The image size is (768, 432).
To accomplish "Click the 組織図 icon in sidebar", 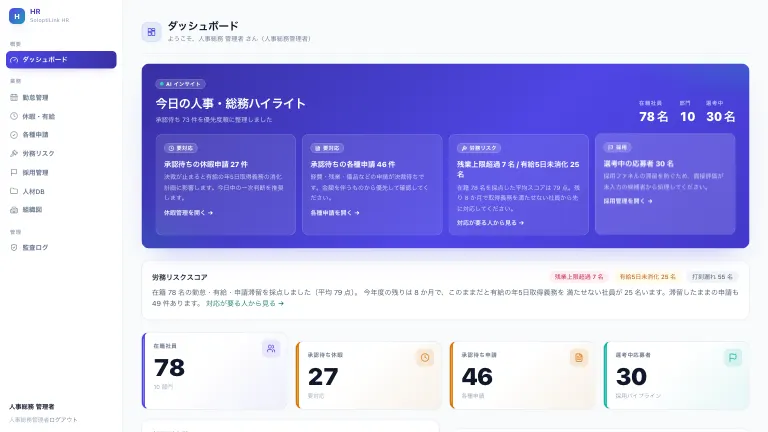I will coord(14,210).
